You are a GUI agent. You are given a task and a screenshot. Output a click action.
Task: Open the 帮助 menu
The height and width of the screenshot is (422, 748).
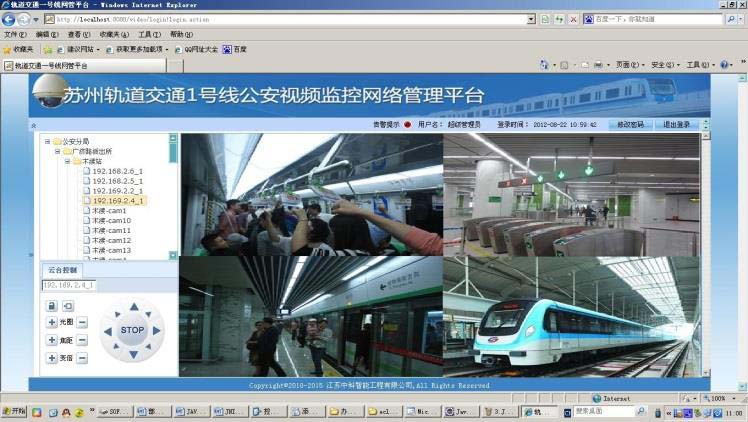pos(181,35)
